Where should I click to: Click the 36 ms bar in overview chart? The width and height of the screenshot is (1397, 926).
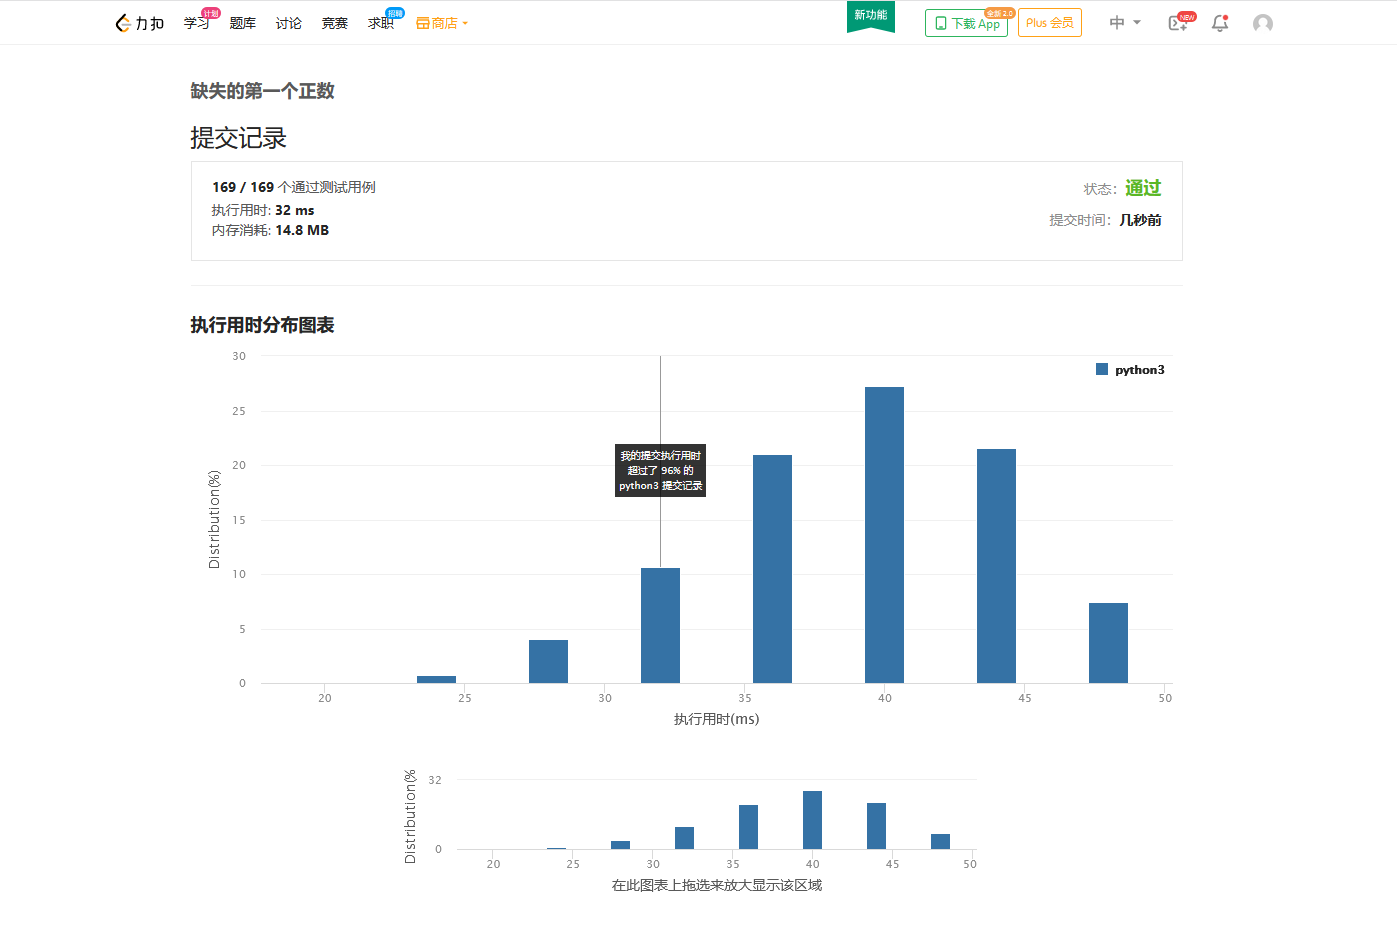(x=748, y=827)
